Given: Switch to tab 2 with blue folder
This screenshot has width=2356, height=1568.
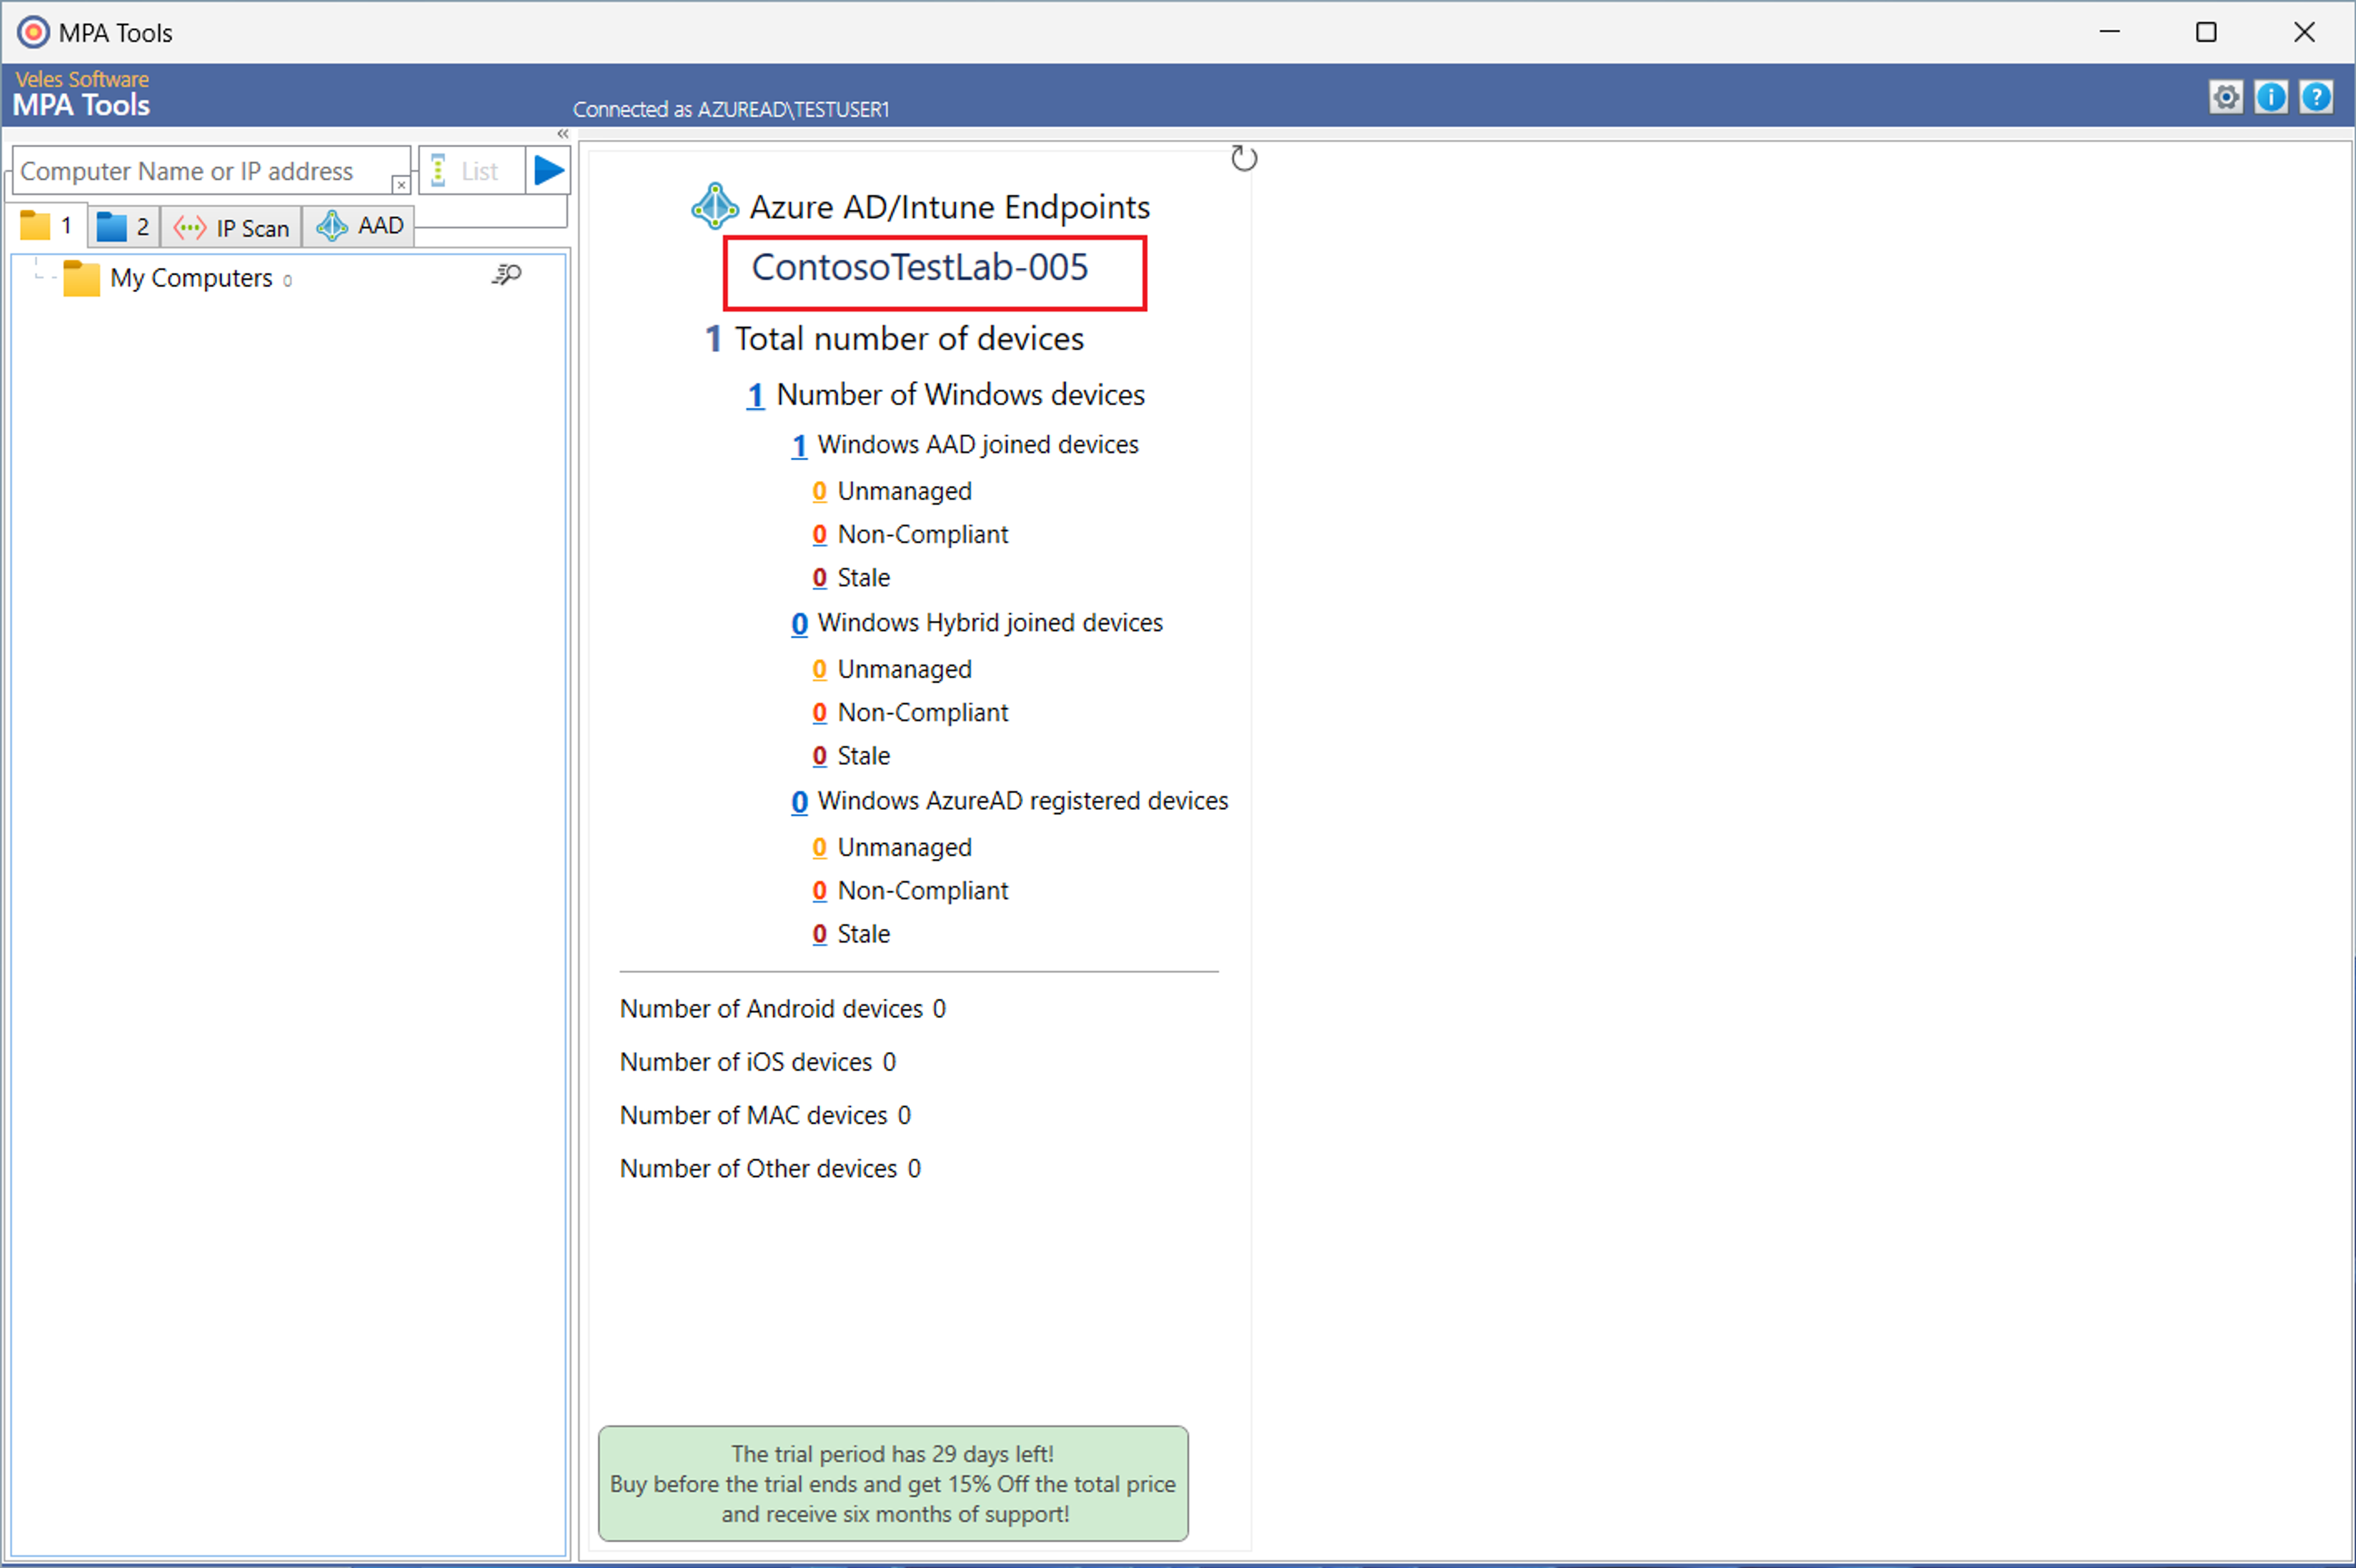Looking at the screenshot, I should coord(124,227).
